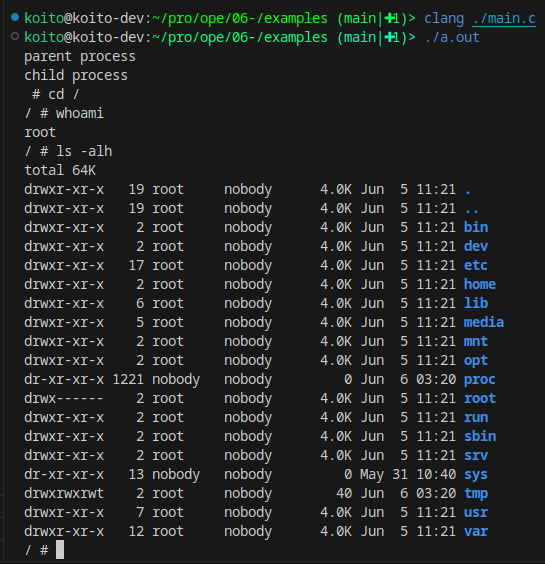Viewport: 545px width, 564px height.
Task: Select the 'root' whoami output line
Action: 40,132
